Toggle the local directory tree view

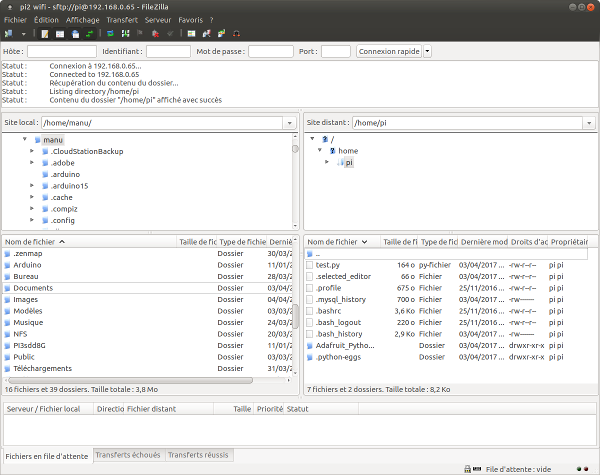59,33
